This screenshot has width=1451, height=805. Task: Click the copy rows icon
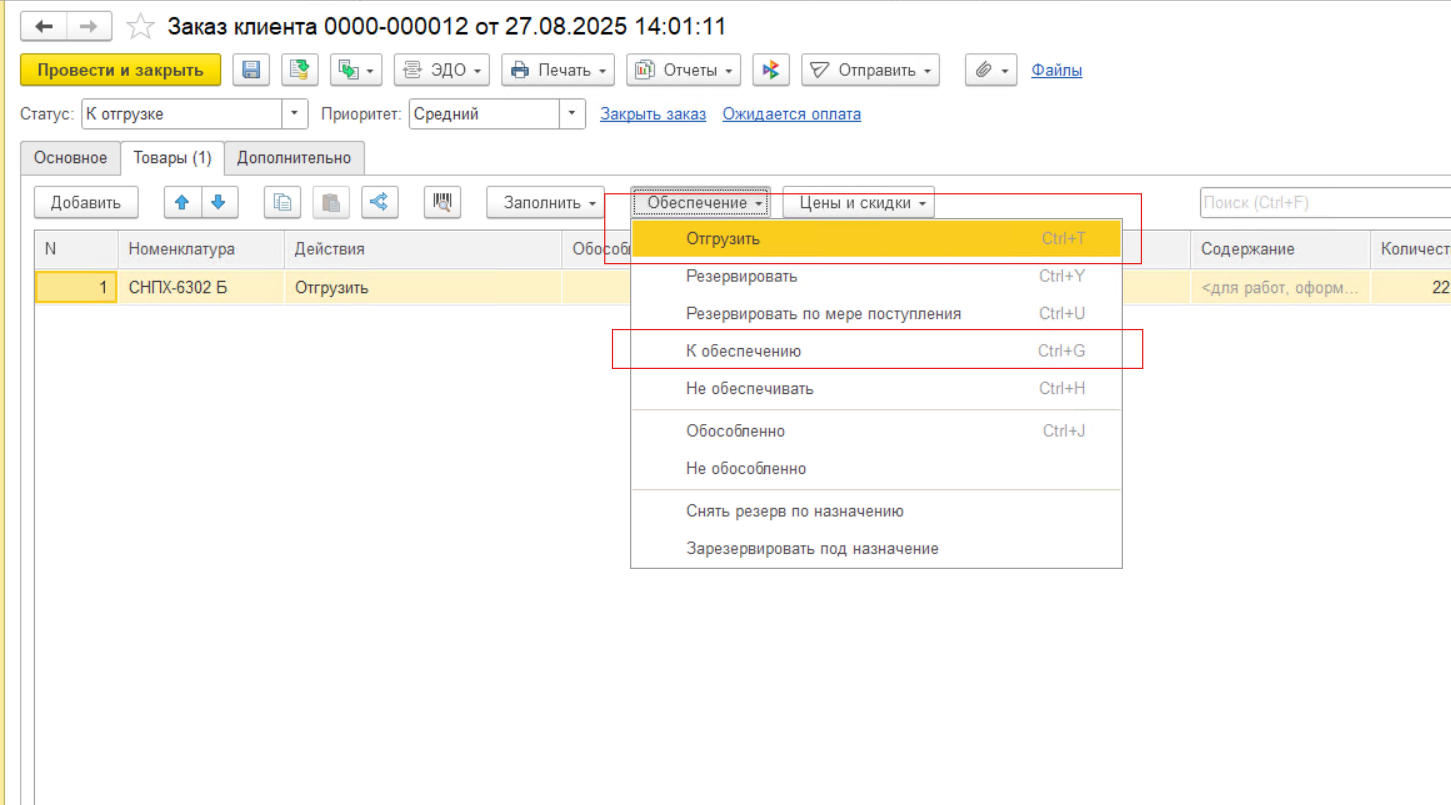pyautogui.click(x=282, y=202)
